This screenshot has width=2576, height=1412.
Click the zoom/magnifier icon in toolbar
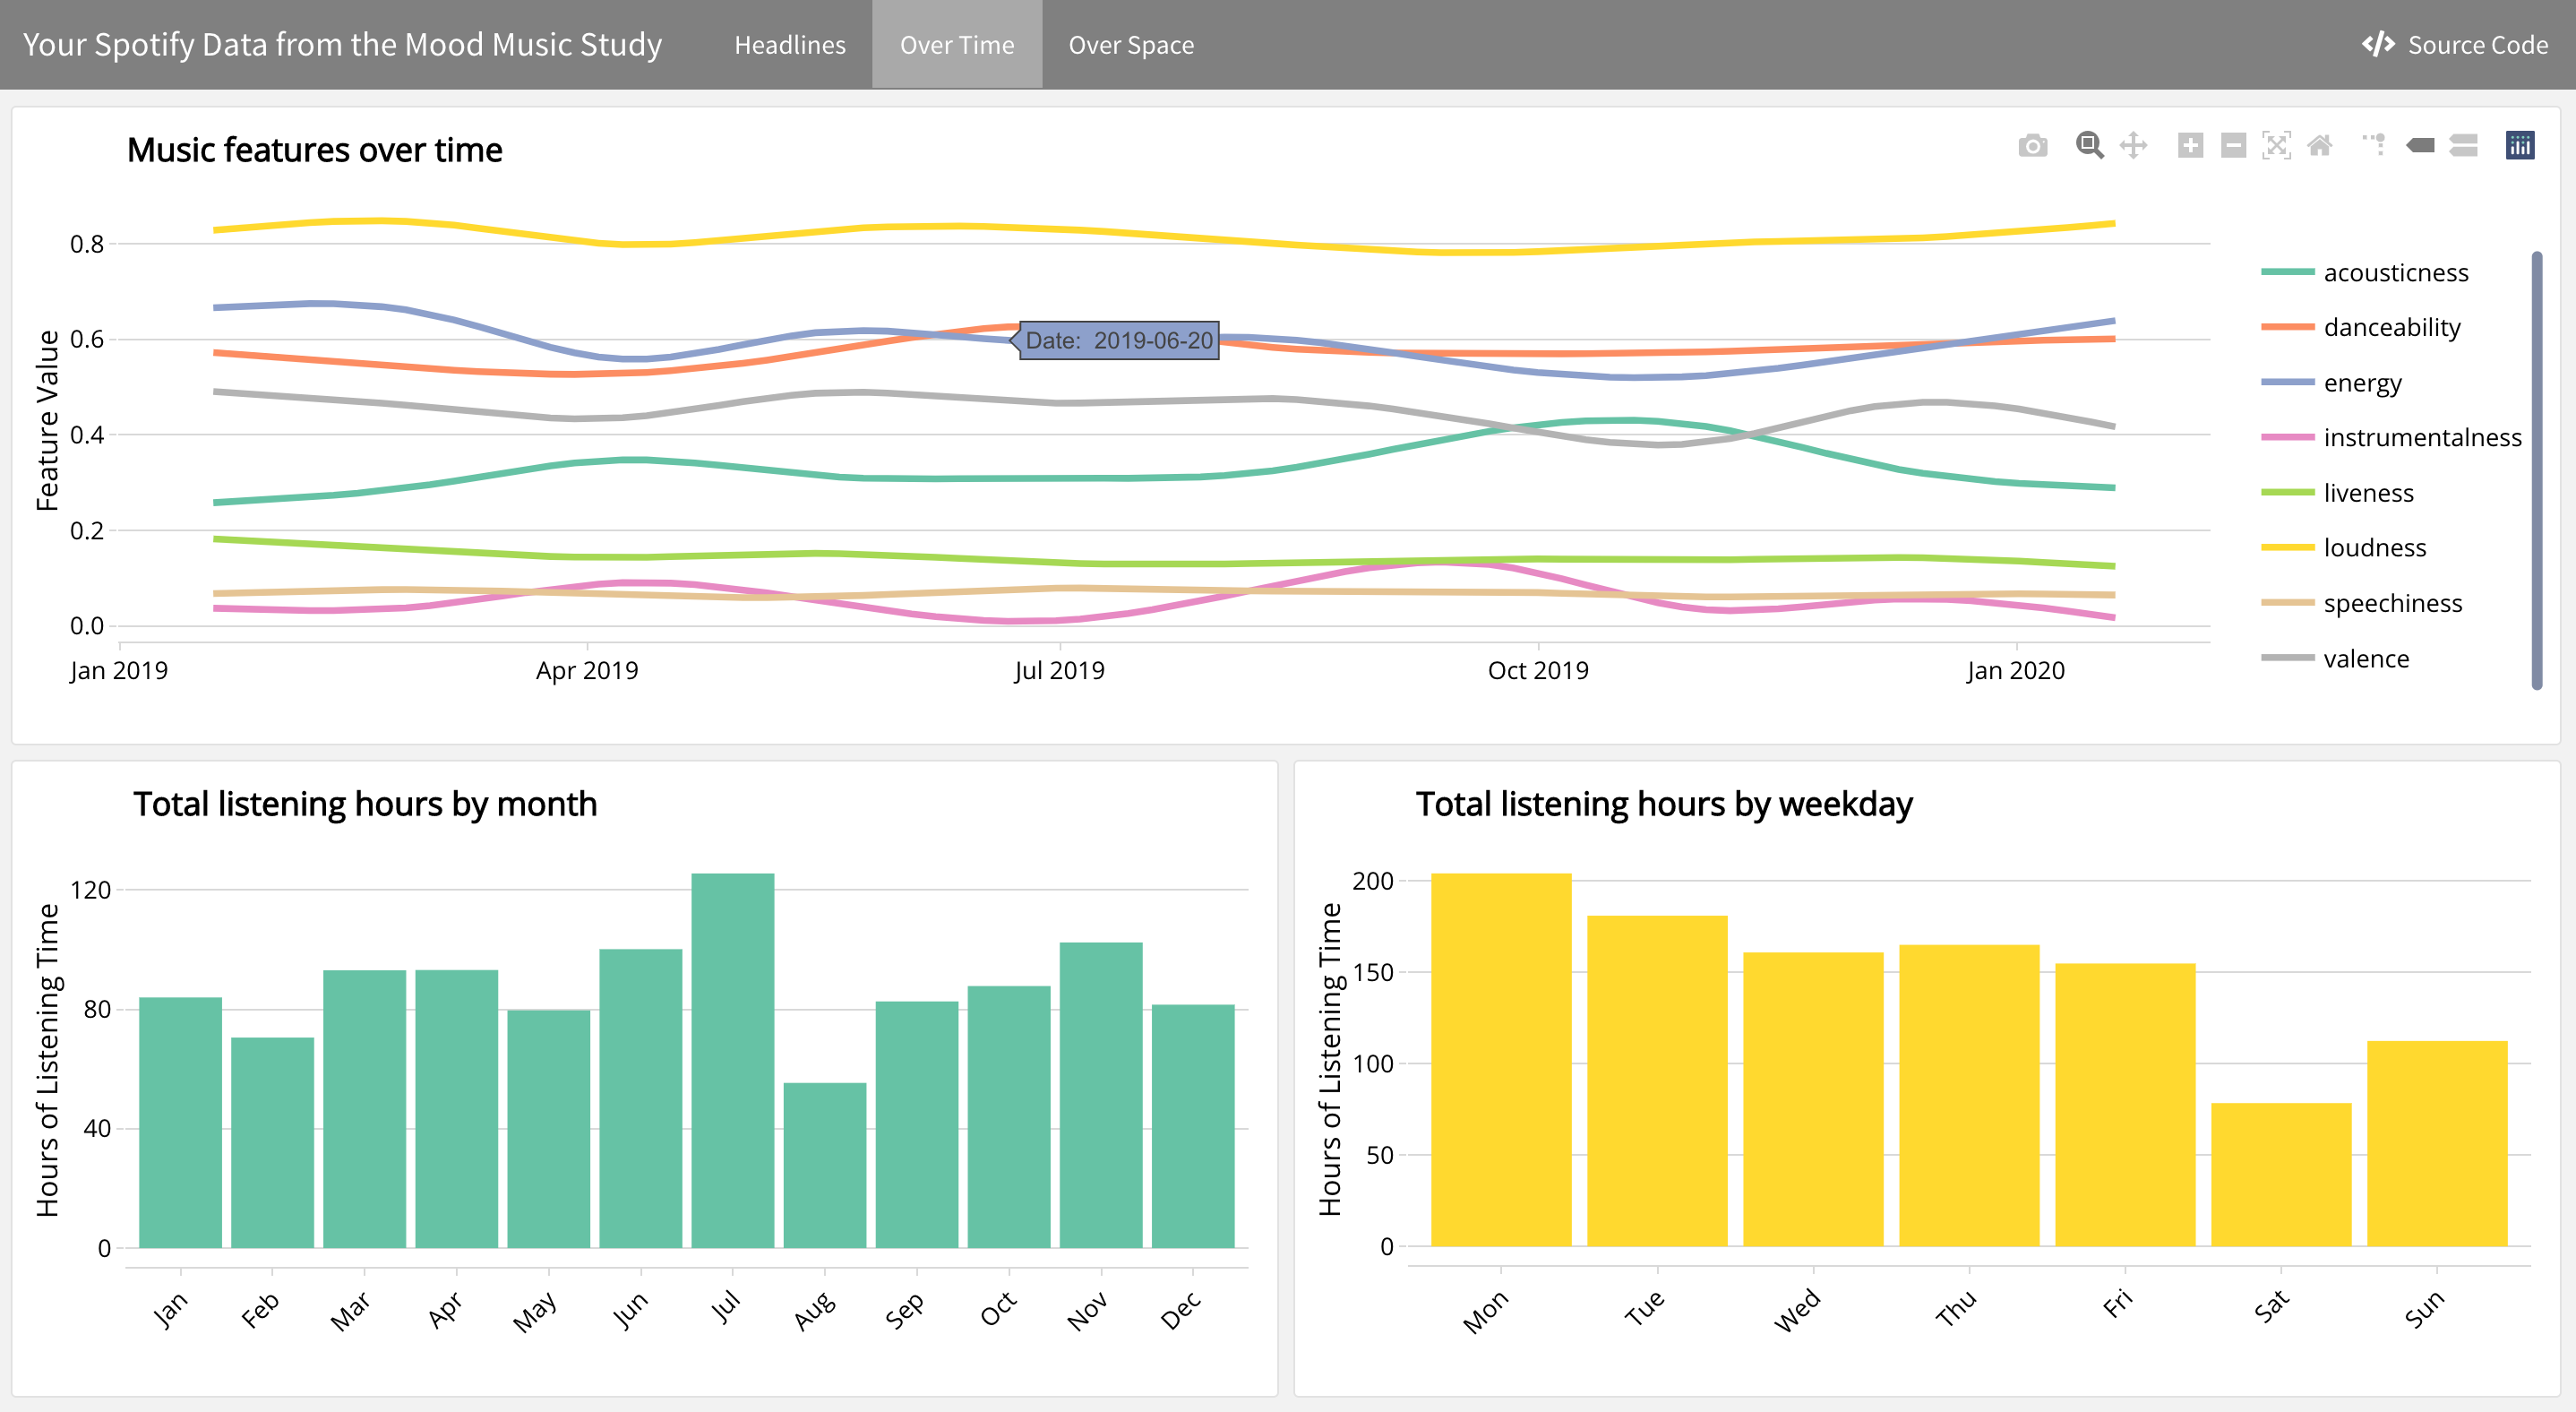point(2084,146)
